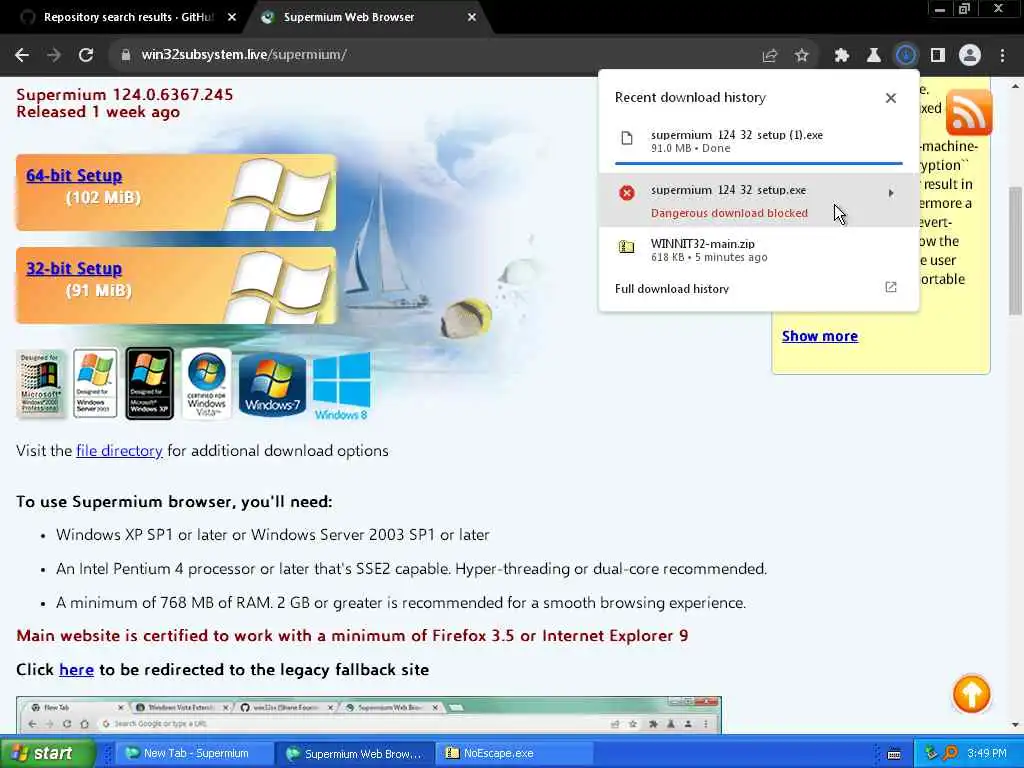Open the profile avatar menu
Screen dimensions: 1024x768
pyautogui.click(x=969, y=56)
